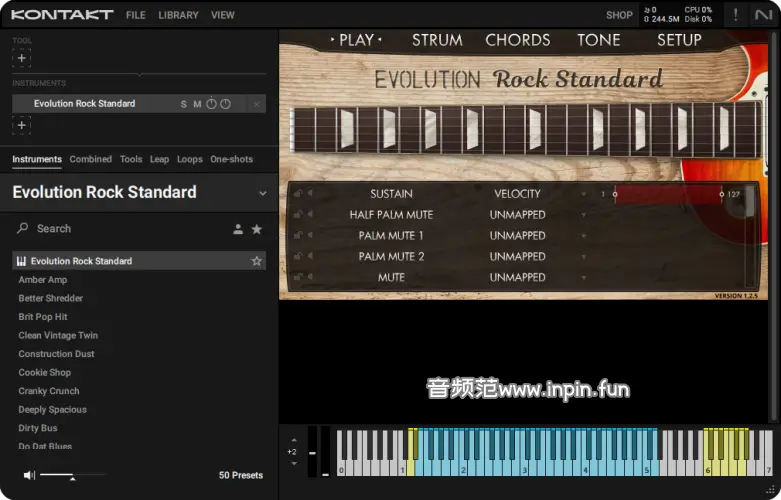781x500 pixels.
Task: Add a new tool with plus icon
Action: [x=22, y=58]
